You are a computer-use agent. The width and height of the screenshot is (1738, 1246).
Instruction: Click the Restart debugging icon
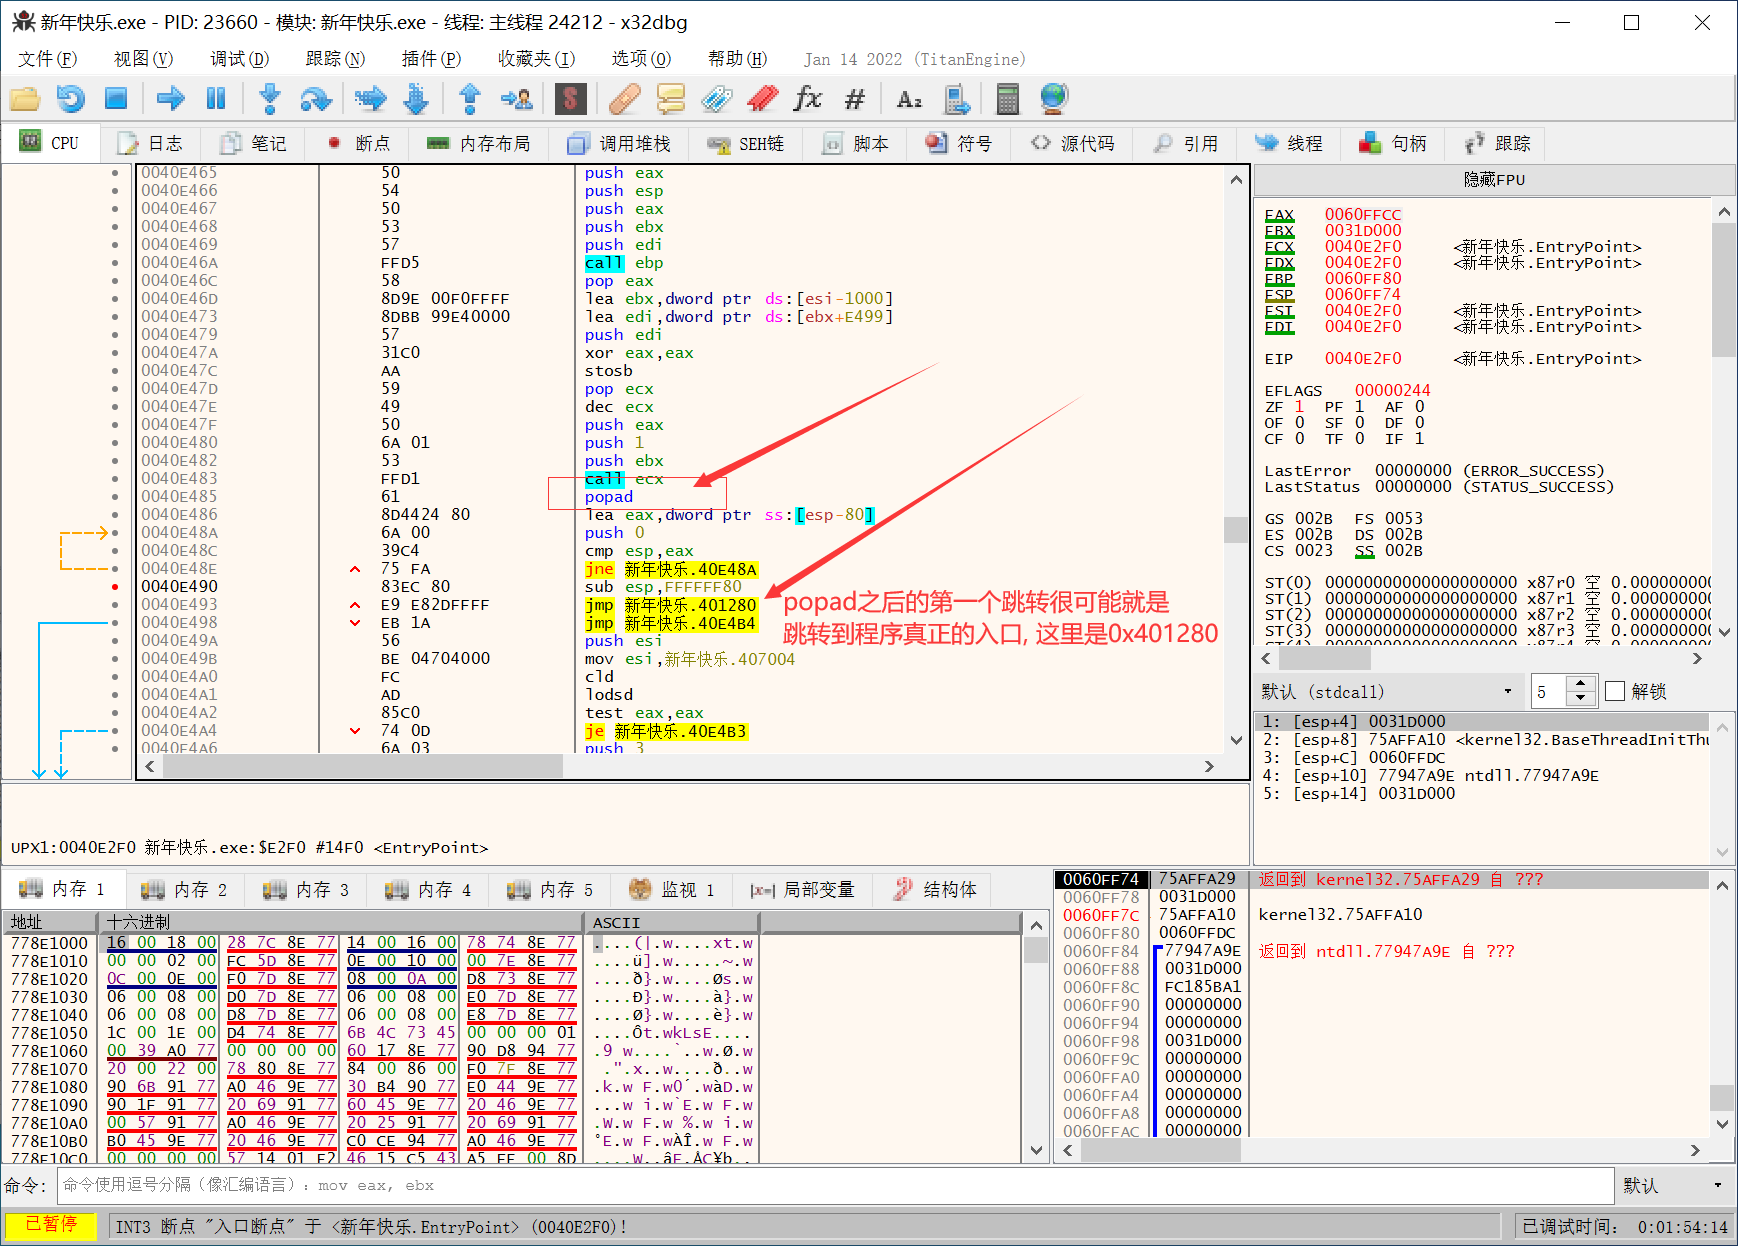point(71,99)
